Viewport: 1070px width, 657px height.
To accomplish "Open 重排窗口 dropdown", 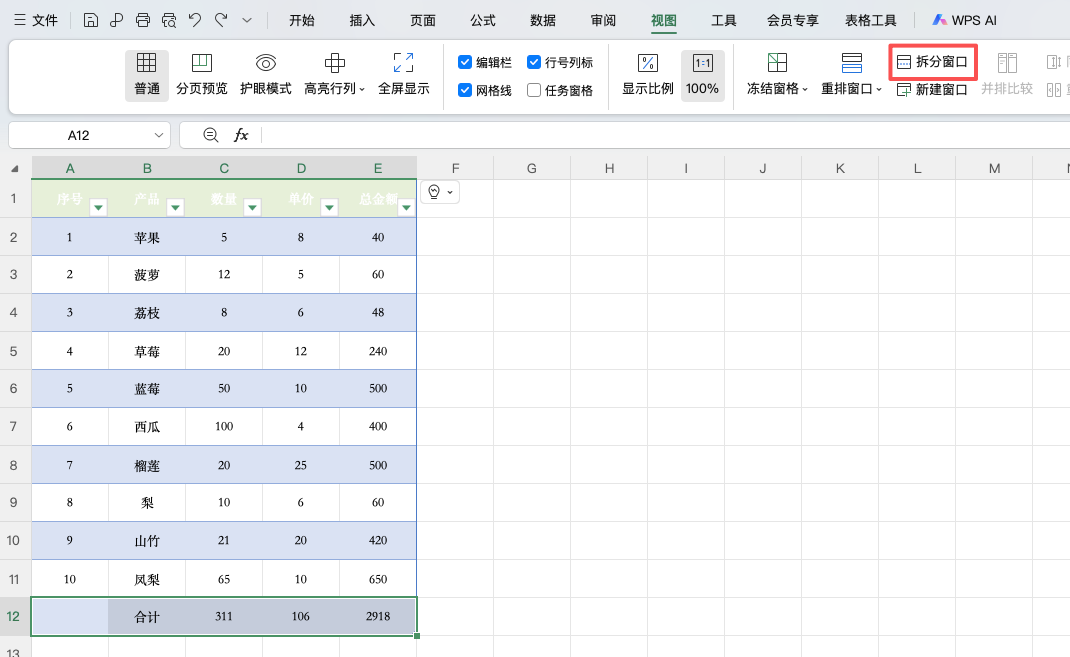I will click(851, 75).
